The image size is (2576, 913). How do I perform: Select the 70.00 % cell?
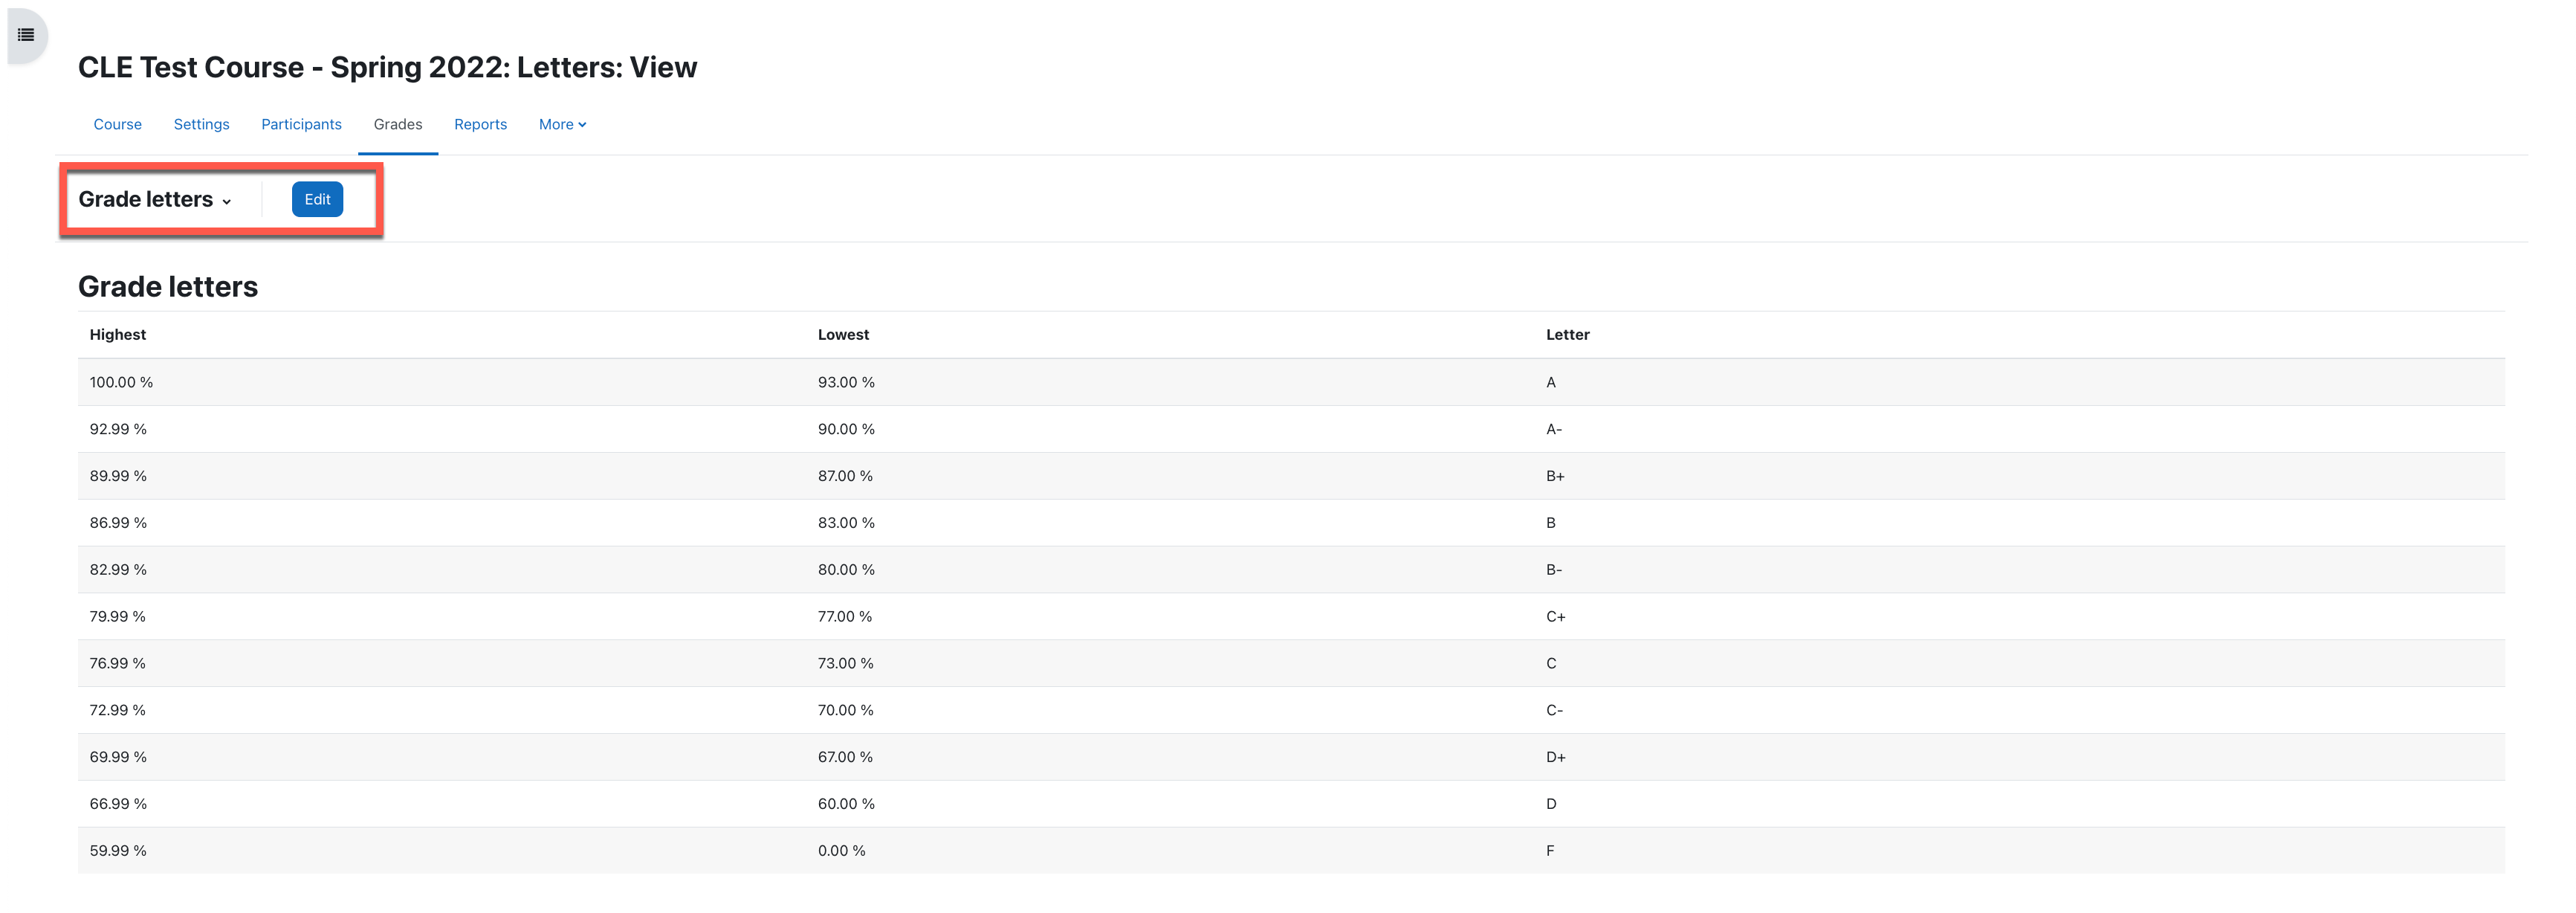845,711
